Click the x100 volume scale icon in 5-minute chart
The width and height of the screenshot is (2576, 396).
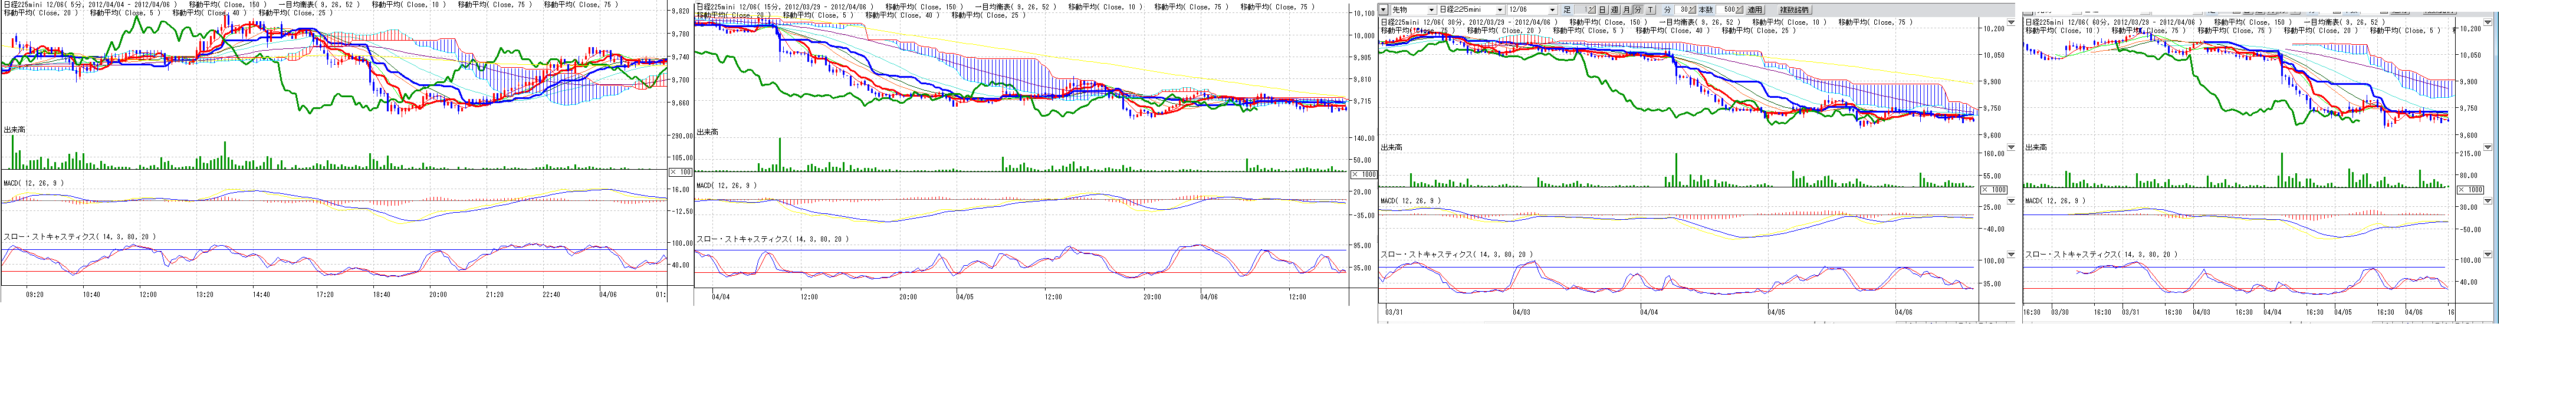tap(680, 172)
